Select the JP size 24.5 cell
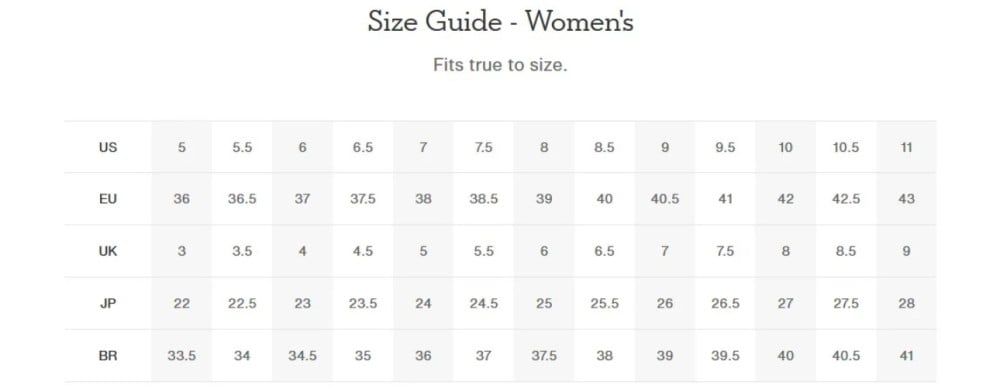Viewport: 1000px width, 392px height. point(483,303)
